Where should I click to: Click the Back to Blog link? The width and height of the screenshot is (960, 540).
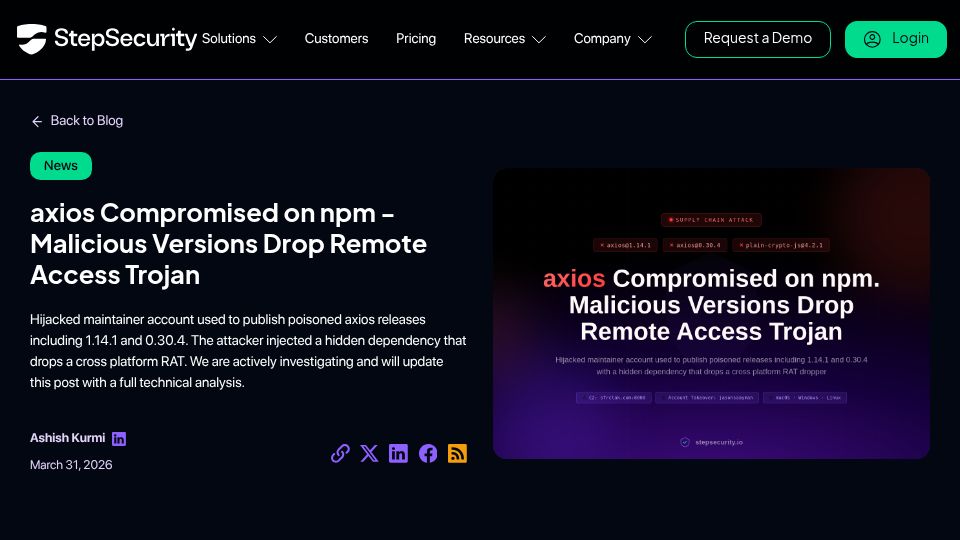[77, 121]
